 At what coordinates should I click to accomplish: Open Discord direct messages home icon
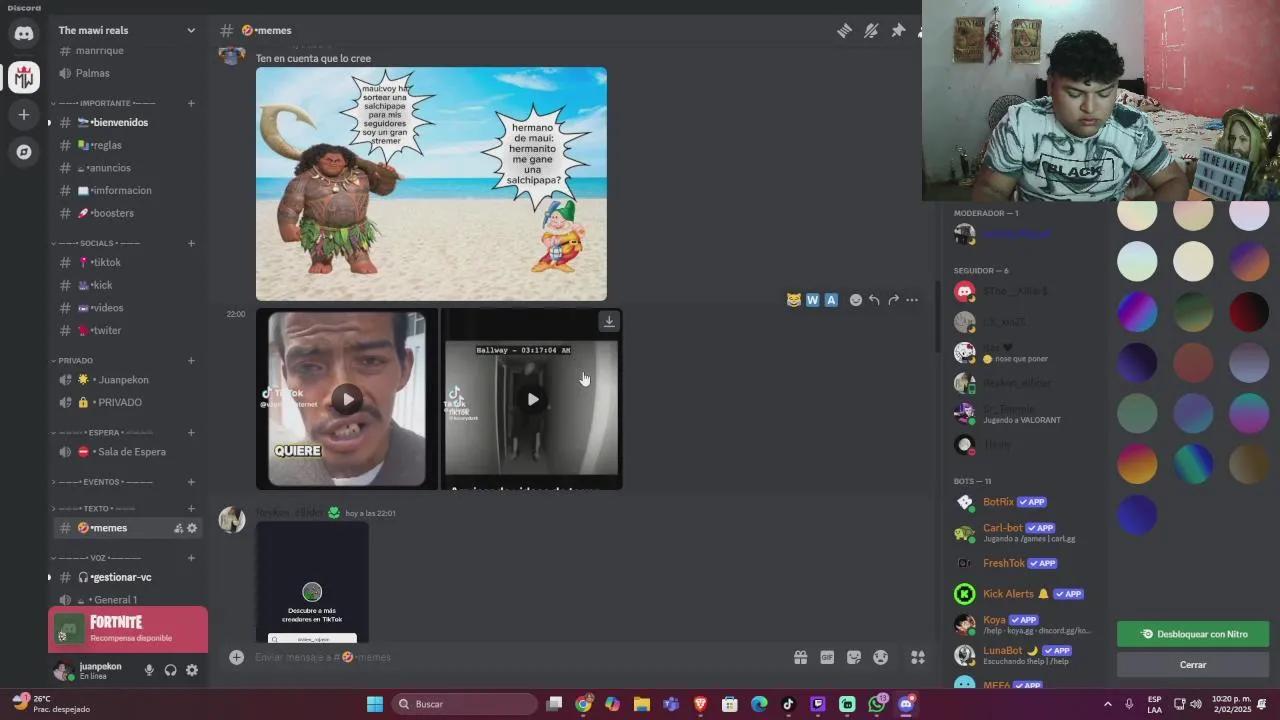[24, 34]
